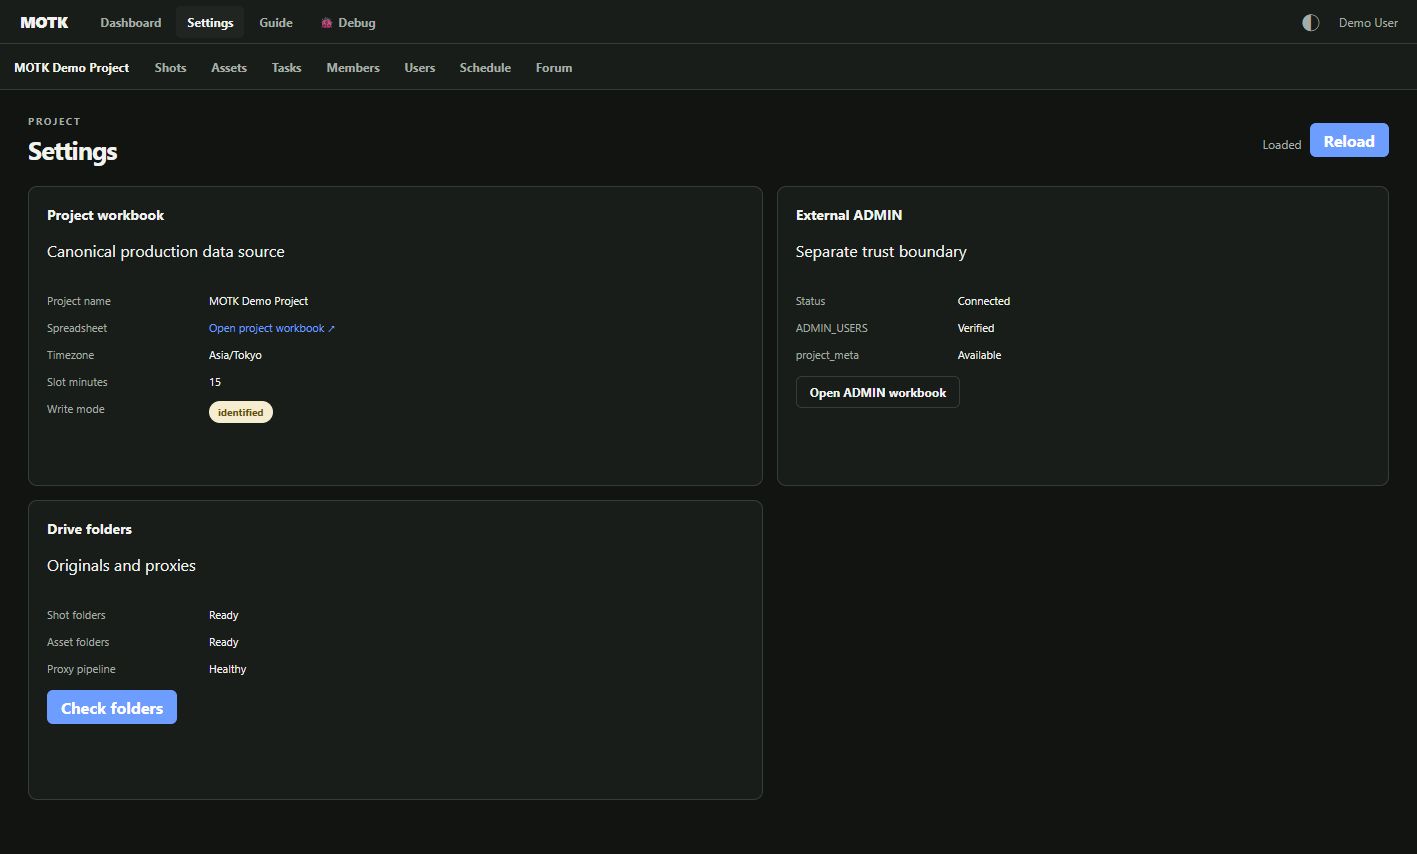Click Canonical production data source subtitle
This screenshot has width=1417, height=854.
coord(166,252)
